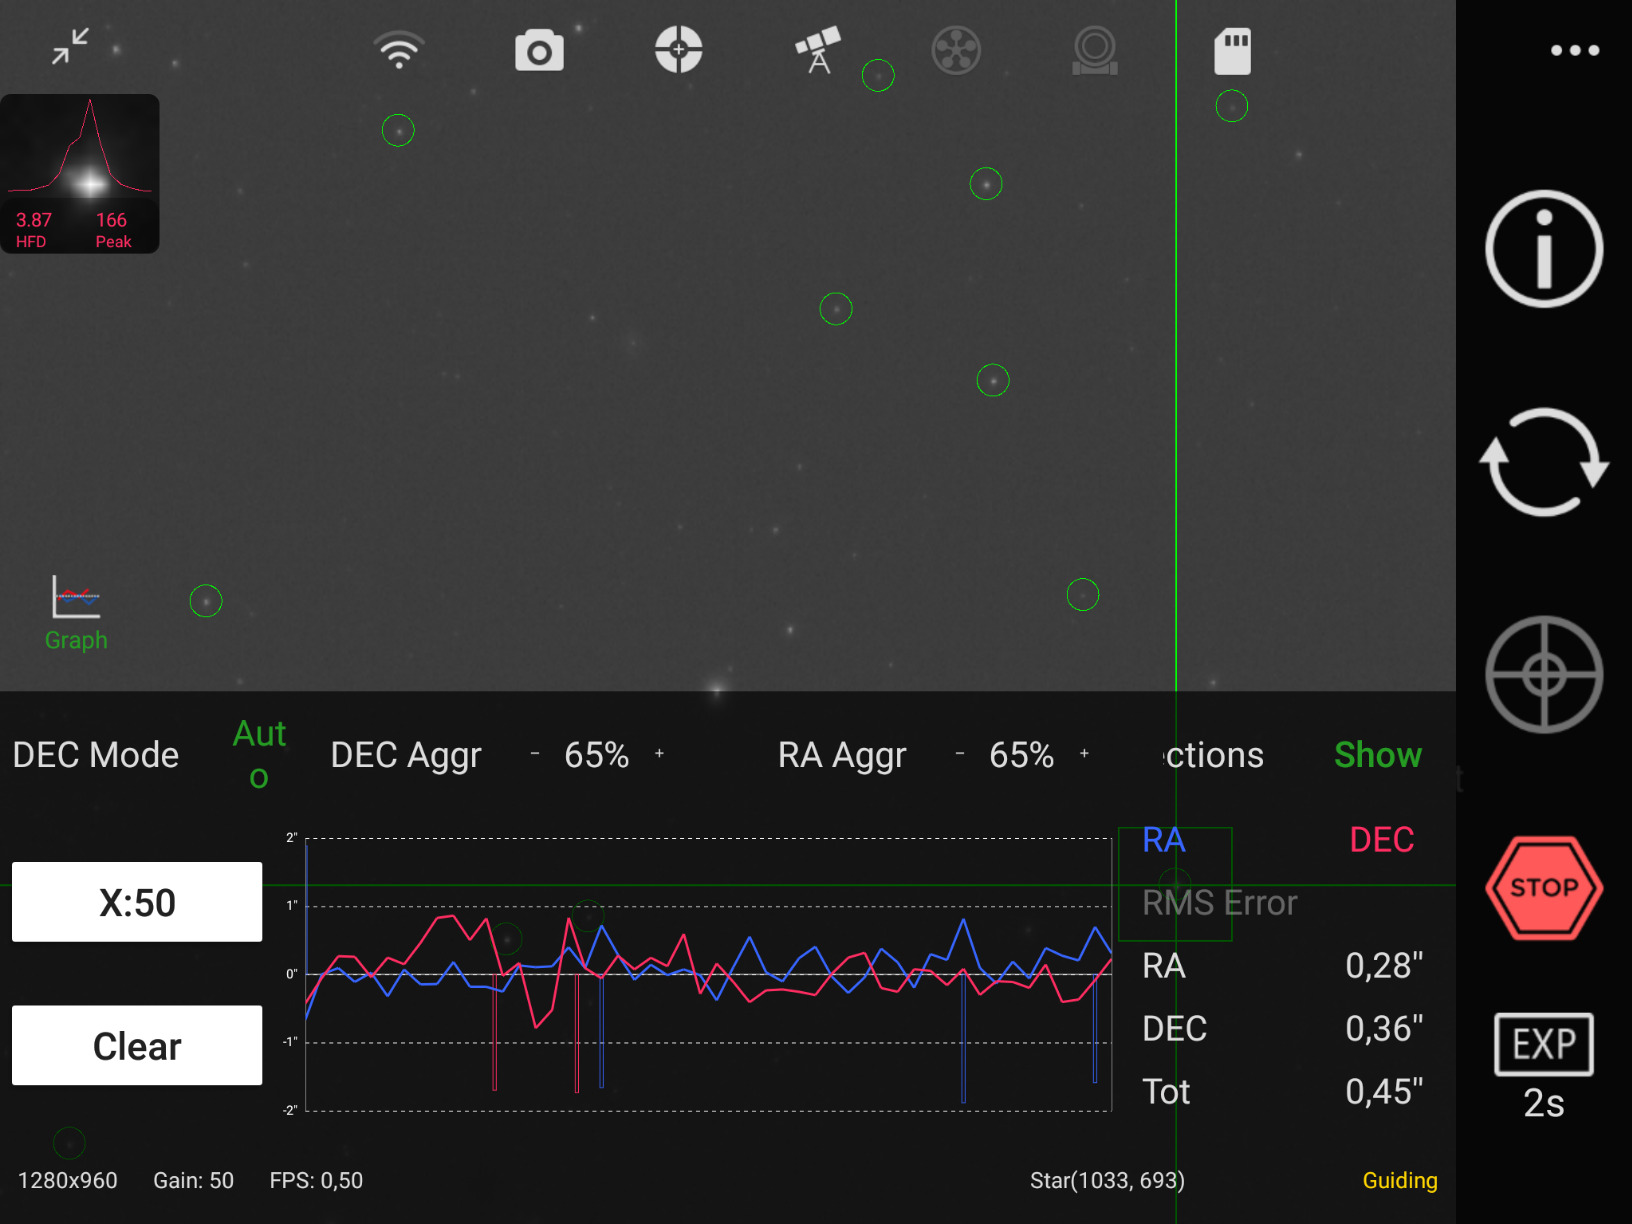Screen dimensions: 1632x1224
Task: Click the 65% value next to RA Aggr
Action: point(1022,755)
